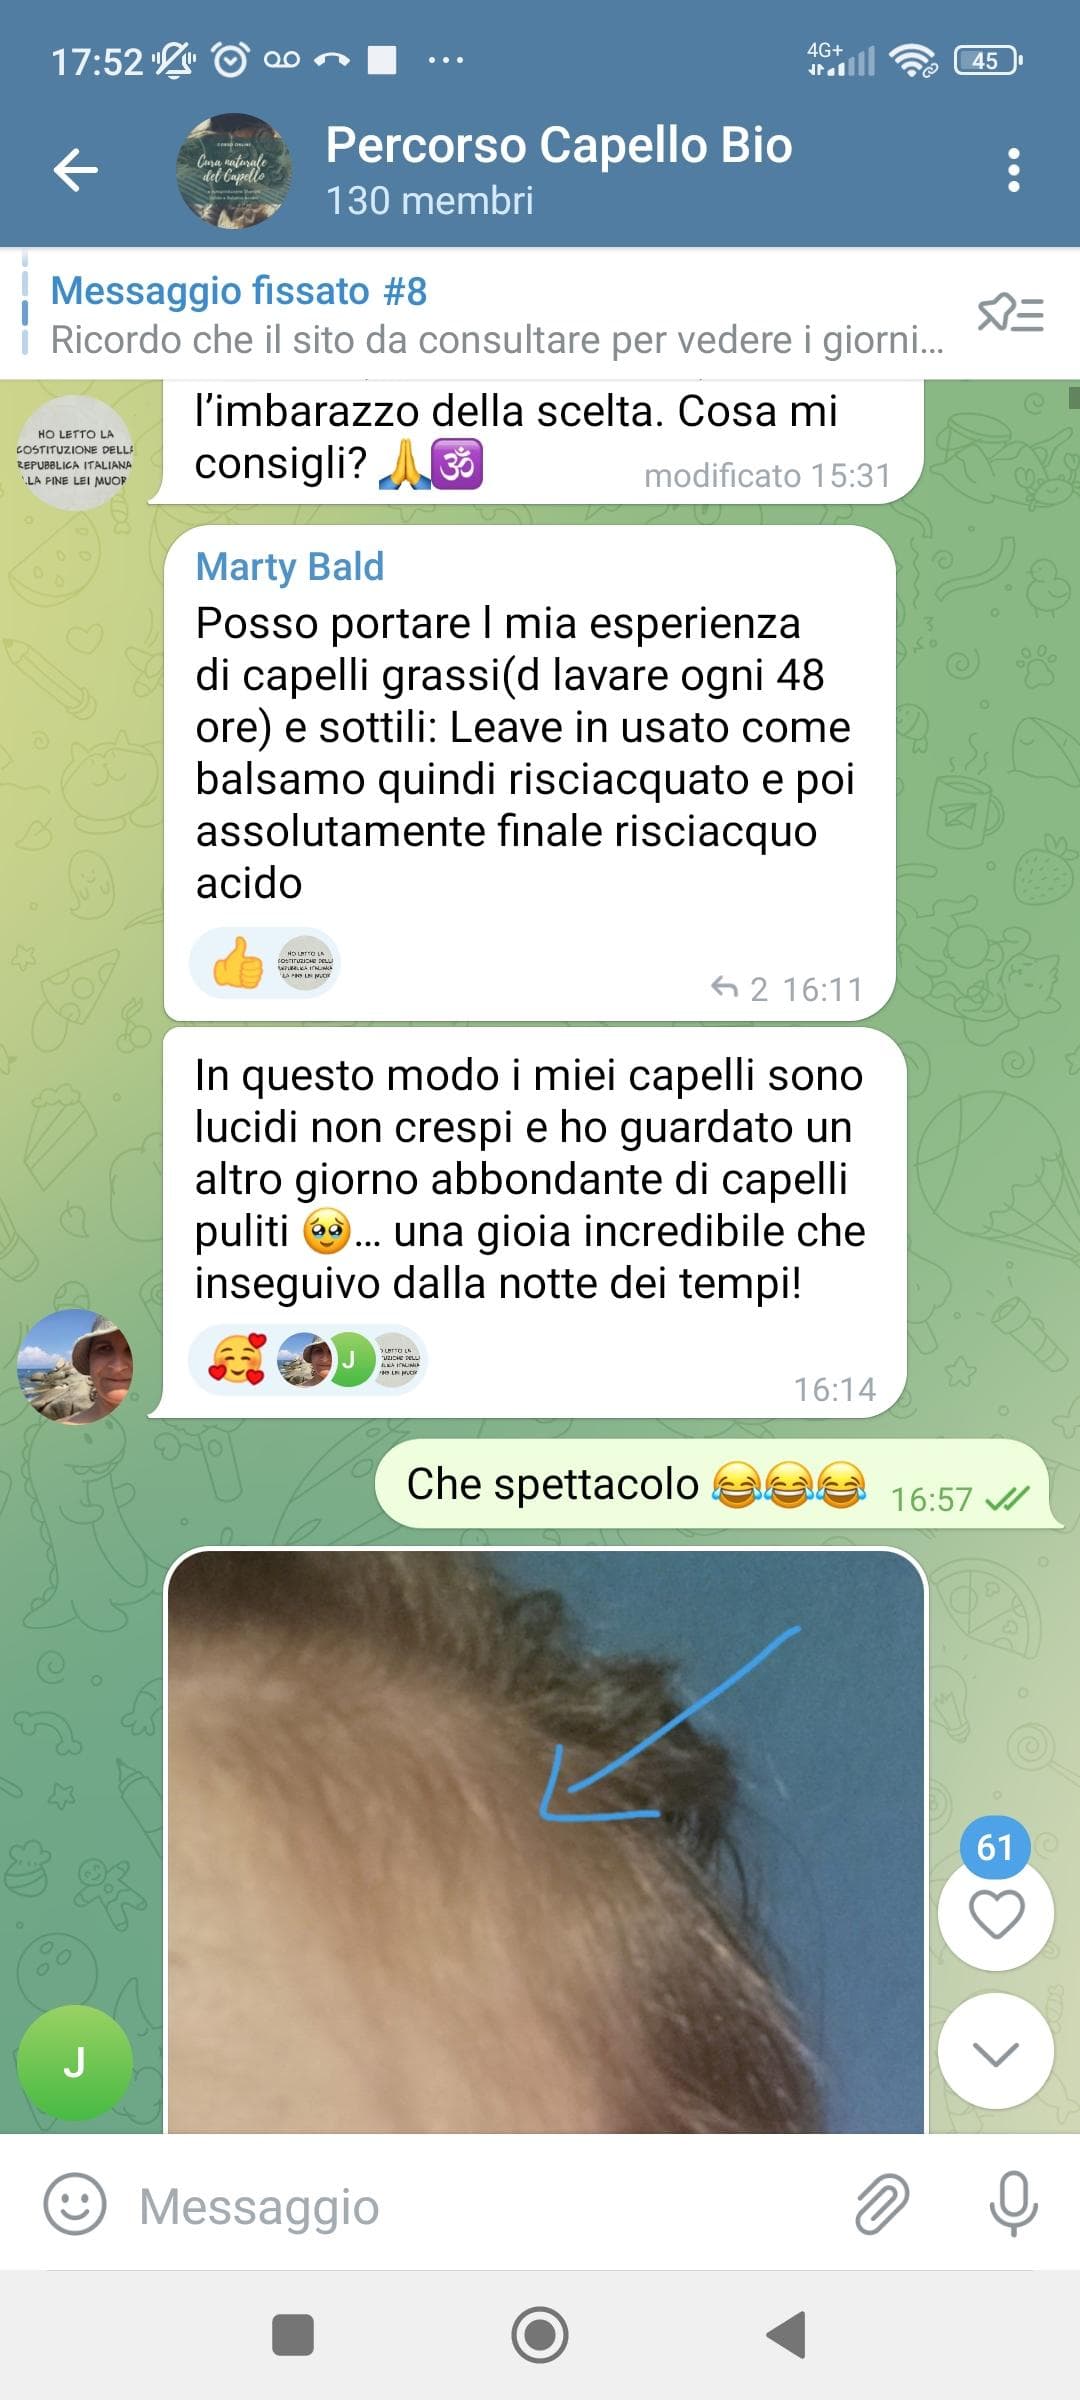Open the pinned messages list icon
The height and width of the screenshot is (2400, 1080).
1011,315
